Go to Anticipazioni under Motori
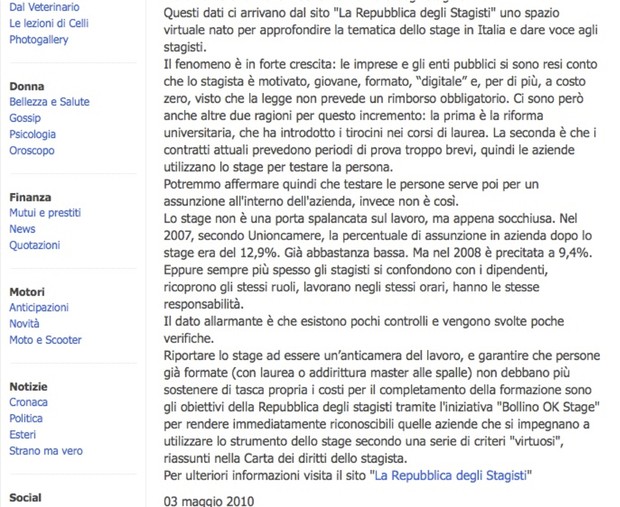This screenshot has height=507, width=620. click(39, 307)
